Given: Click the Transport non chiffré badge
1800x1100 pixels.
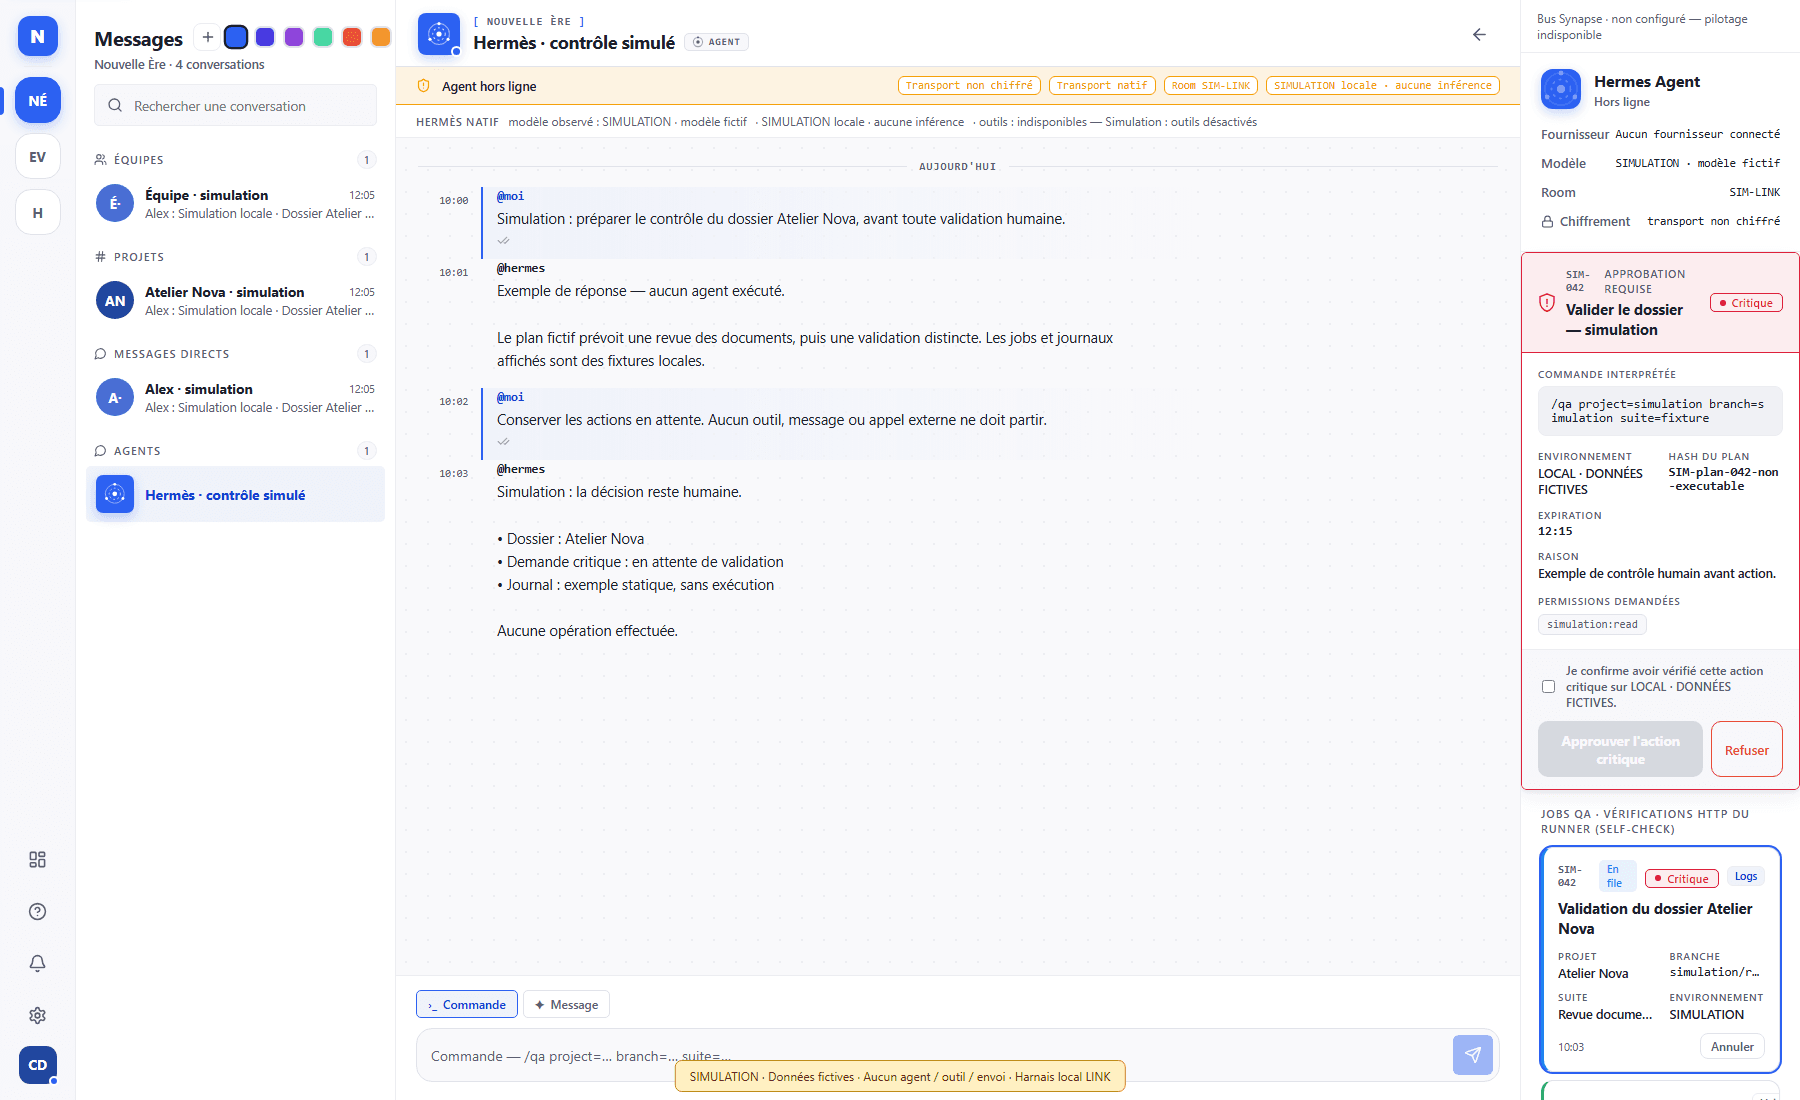Looking at the screenshot, I should pyautogui.click(x=969, y=86).
